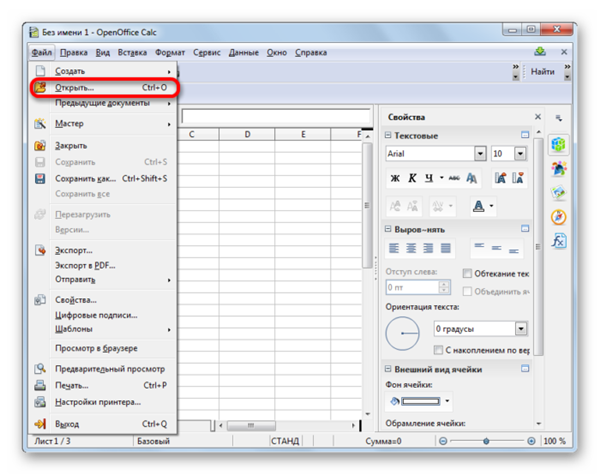This screenshot has height=475, width=600.
Task: Click the Exit (Выход) arrow icon
Action: (40, 424)
